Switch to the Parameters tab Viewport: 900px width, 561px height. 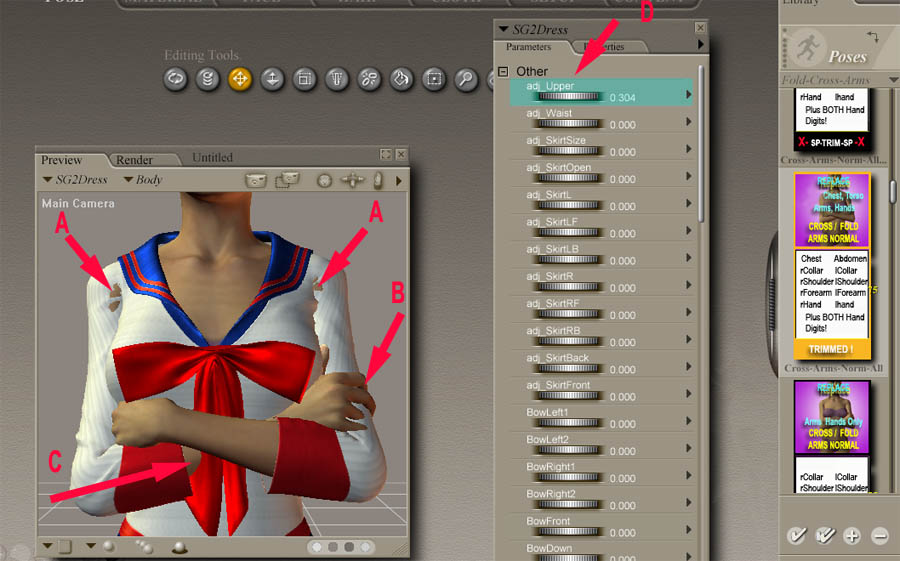tap(529, 47)
